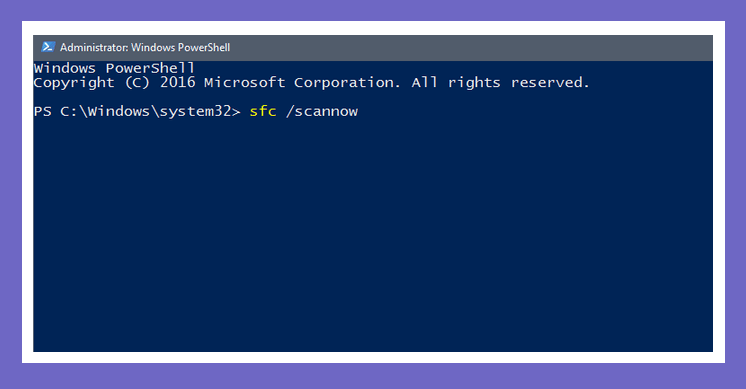
Task: Click the yellow 'sfc' command text
Action: tap(263, 111)
